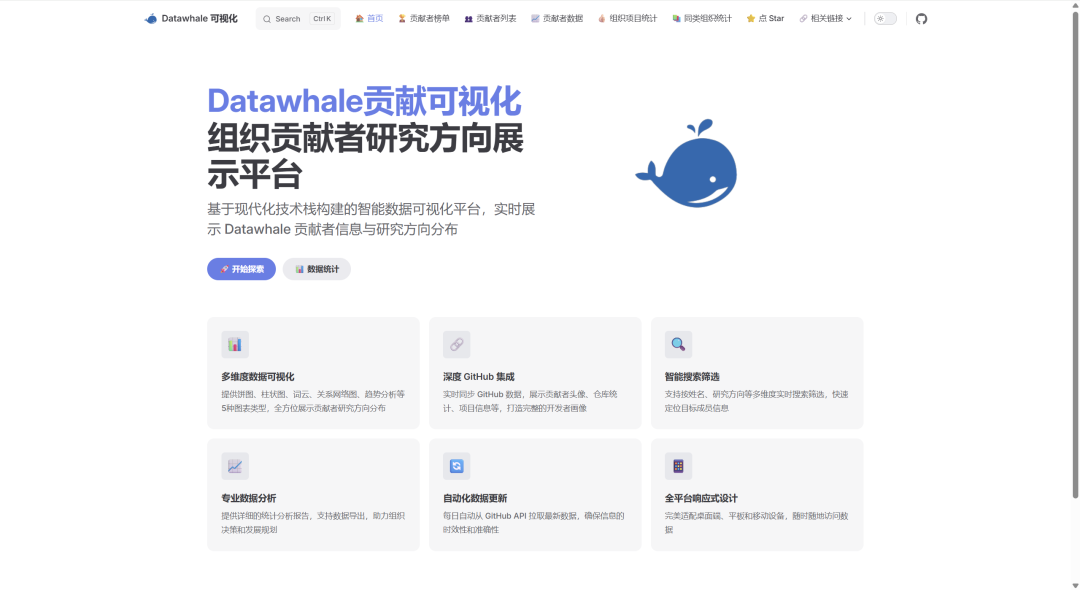The width and height of the screenshot is (1080, 590).
Task: Click the rocket icon in 开始探索
Action: 224,269
